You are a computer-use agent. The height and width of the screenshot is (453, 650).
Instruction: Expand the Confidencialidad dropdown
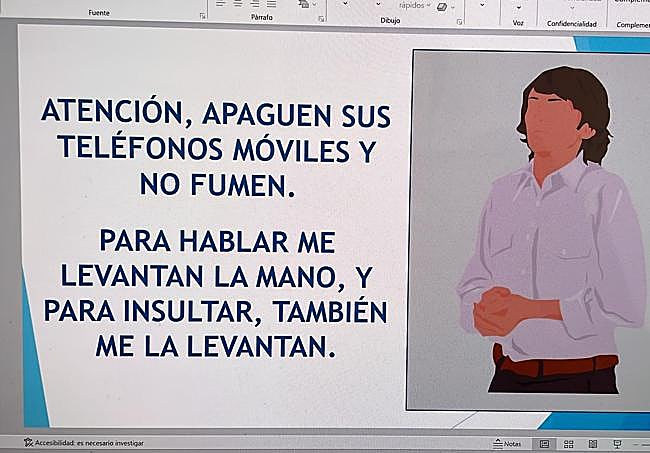click(x=572, y=8)
